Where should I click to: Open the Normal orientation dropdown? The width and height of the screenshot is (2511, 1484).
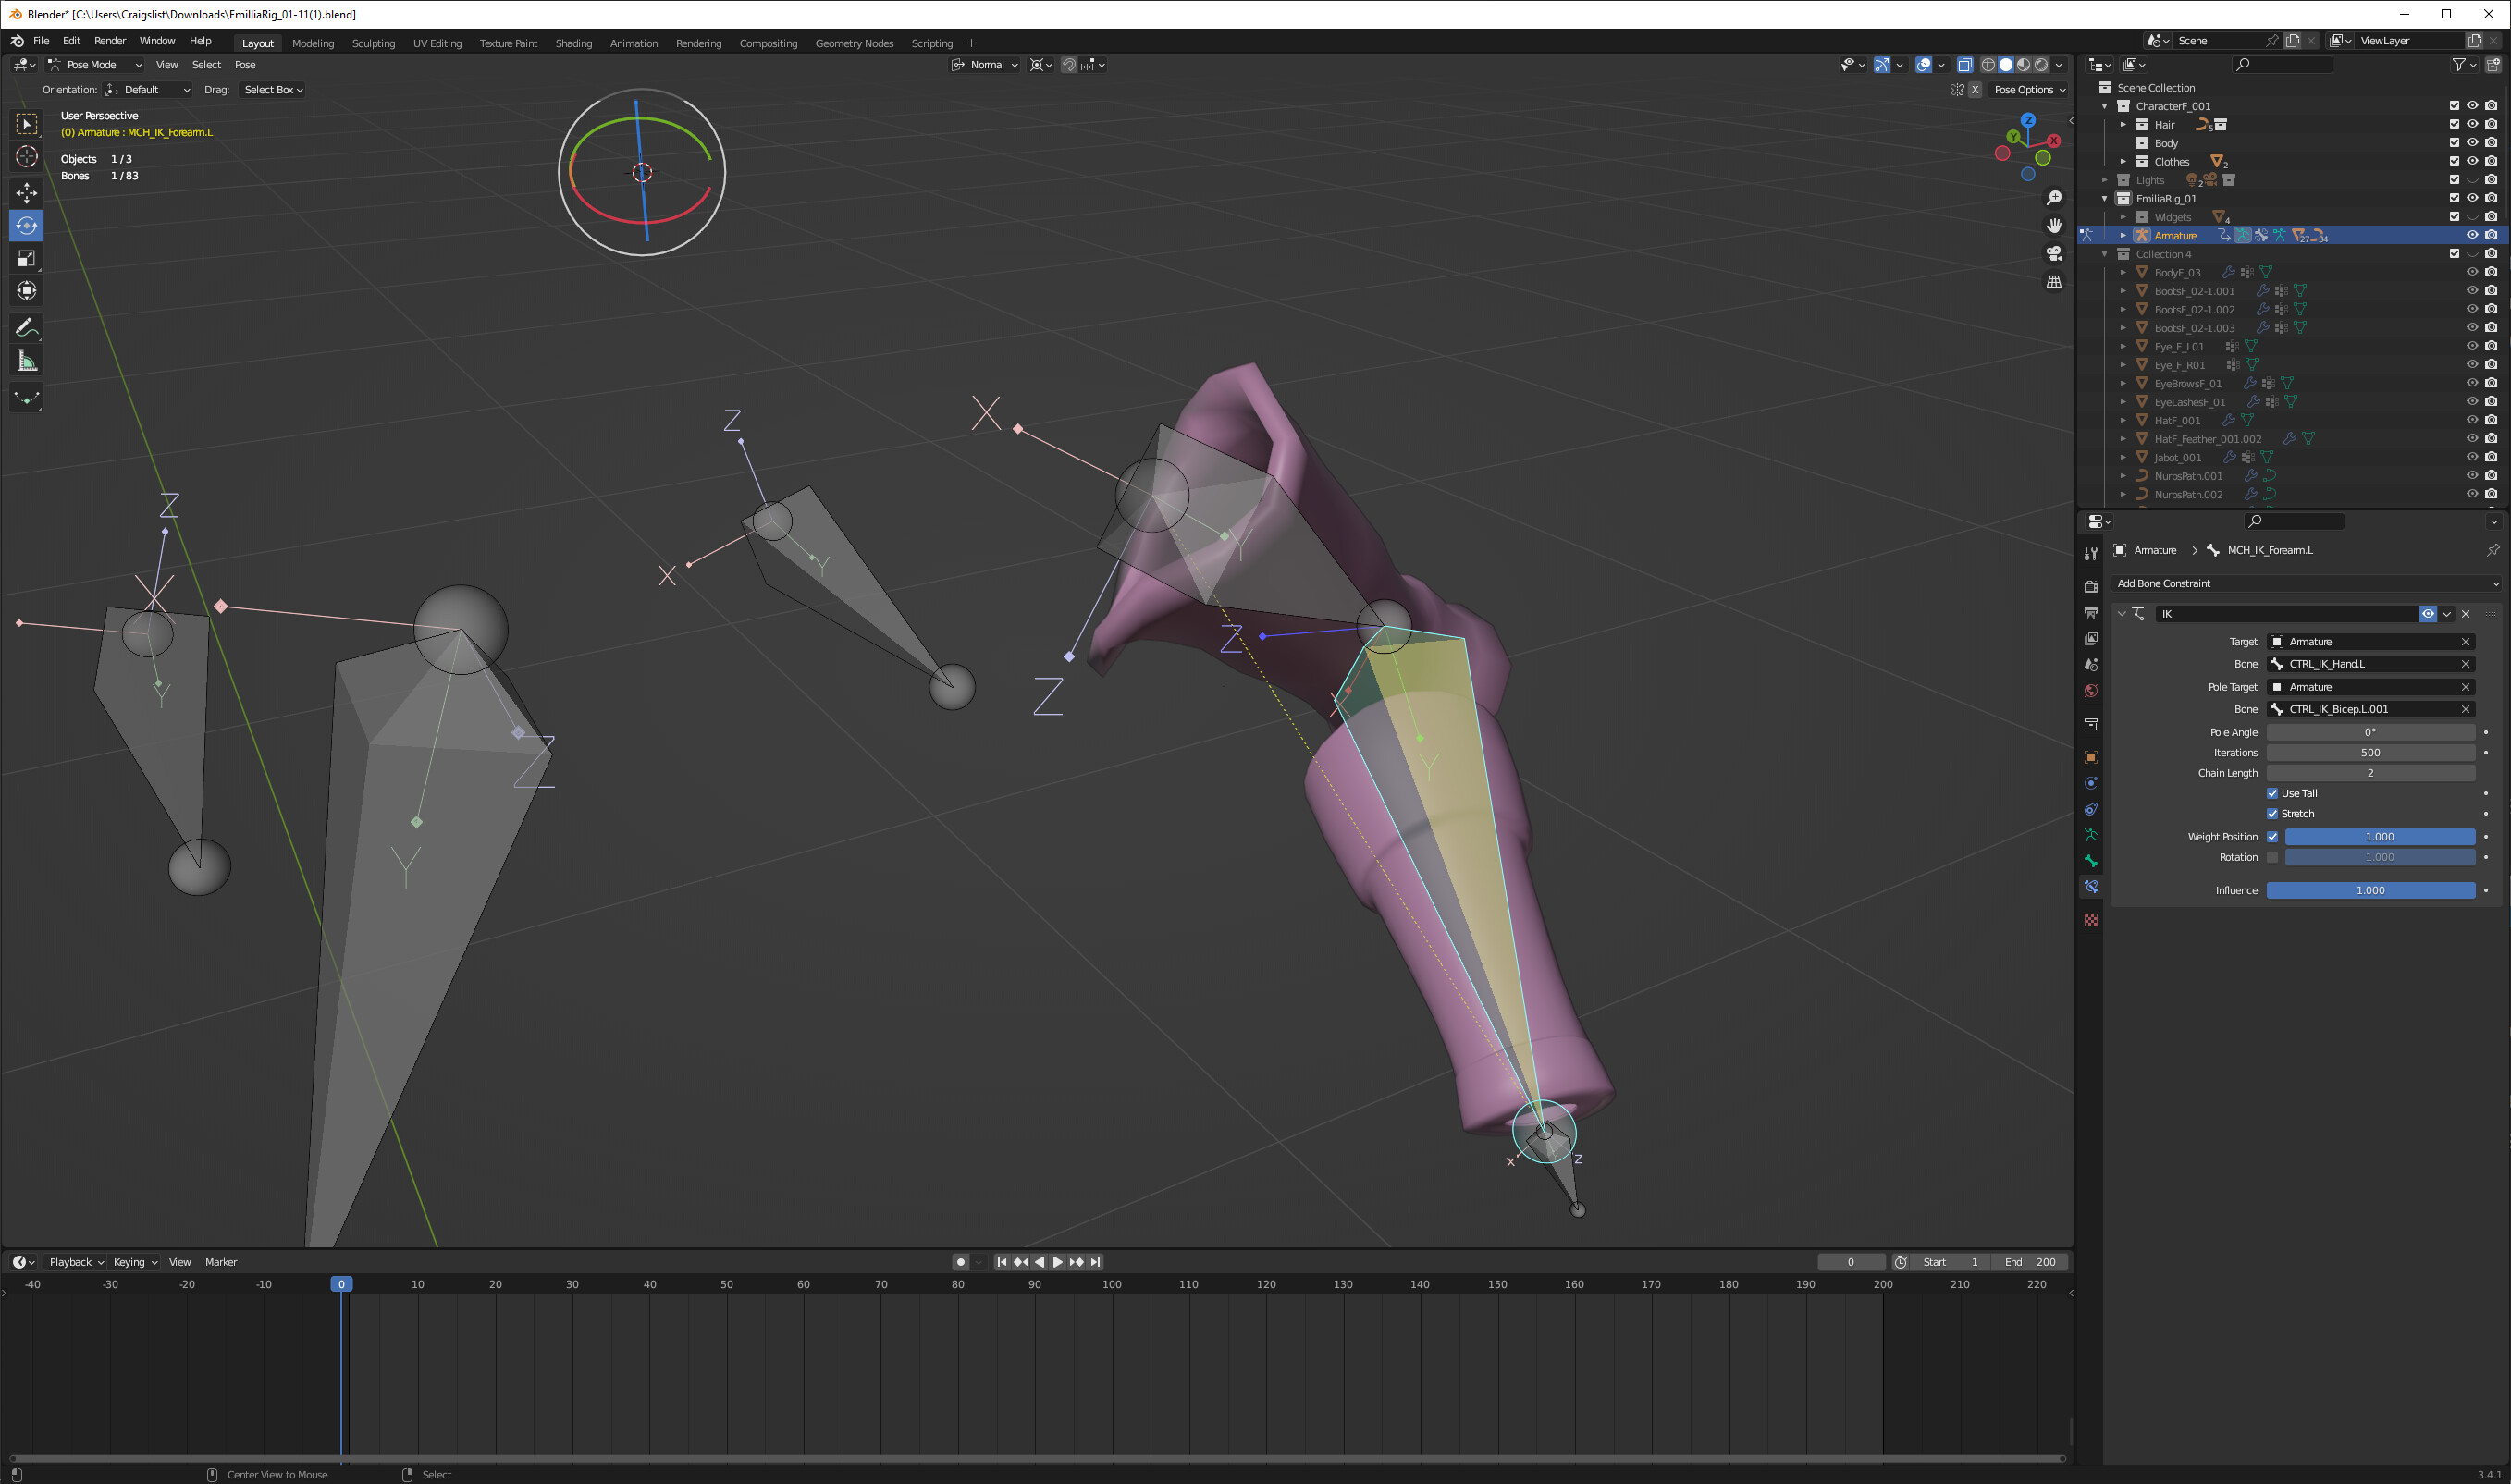pyautogui.click(x=985, y=65)
